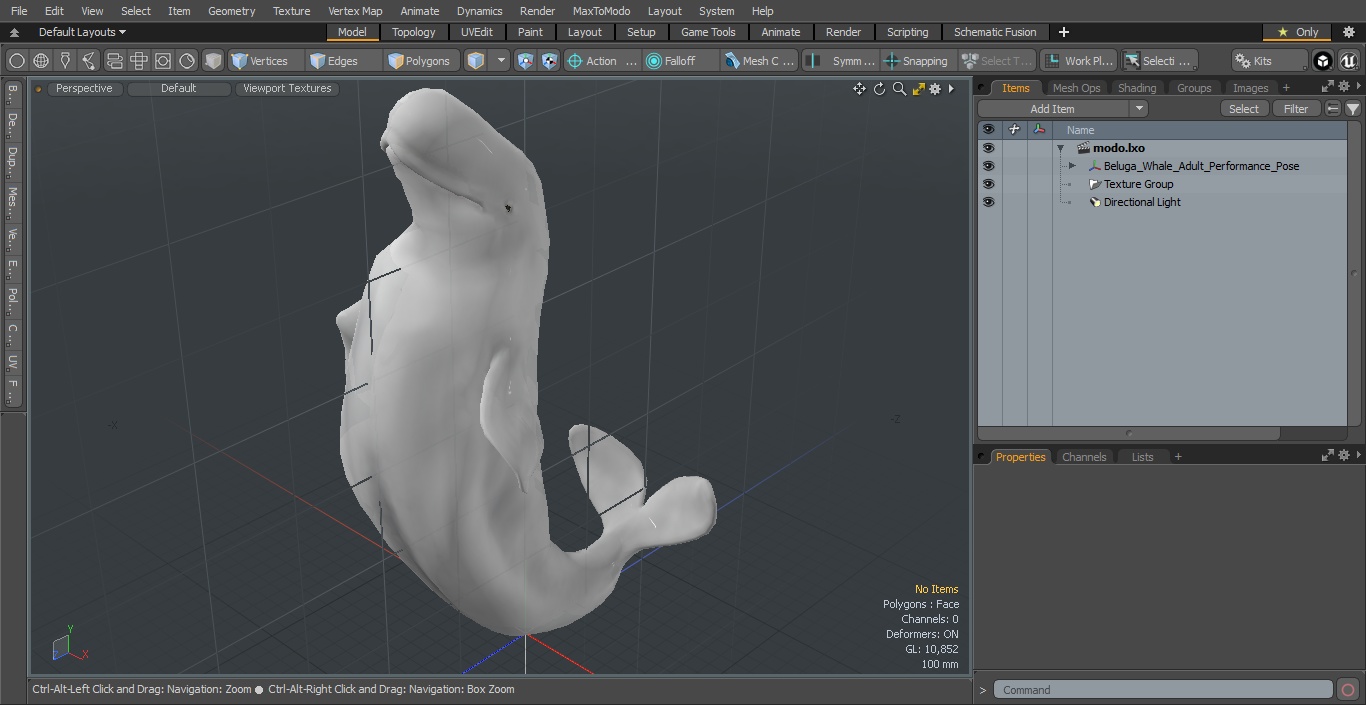
Task: Open the Falloff menu
Action: [x=681, y=61]
